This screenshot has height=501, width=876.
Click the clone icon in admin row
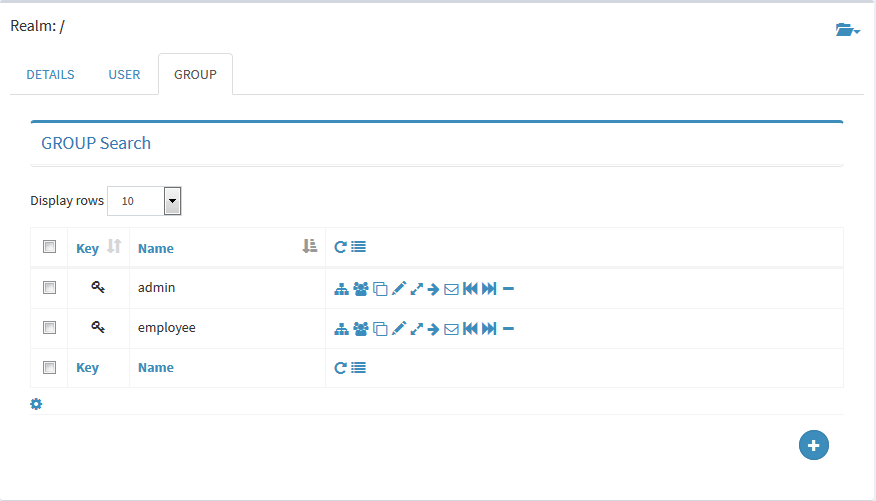pos(380,289)
